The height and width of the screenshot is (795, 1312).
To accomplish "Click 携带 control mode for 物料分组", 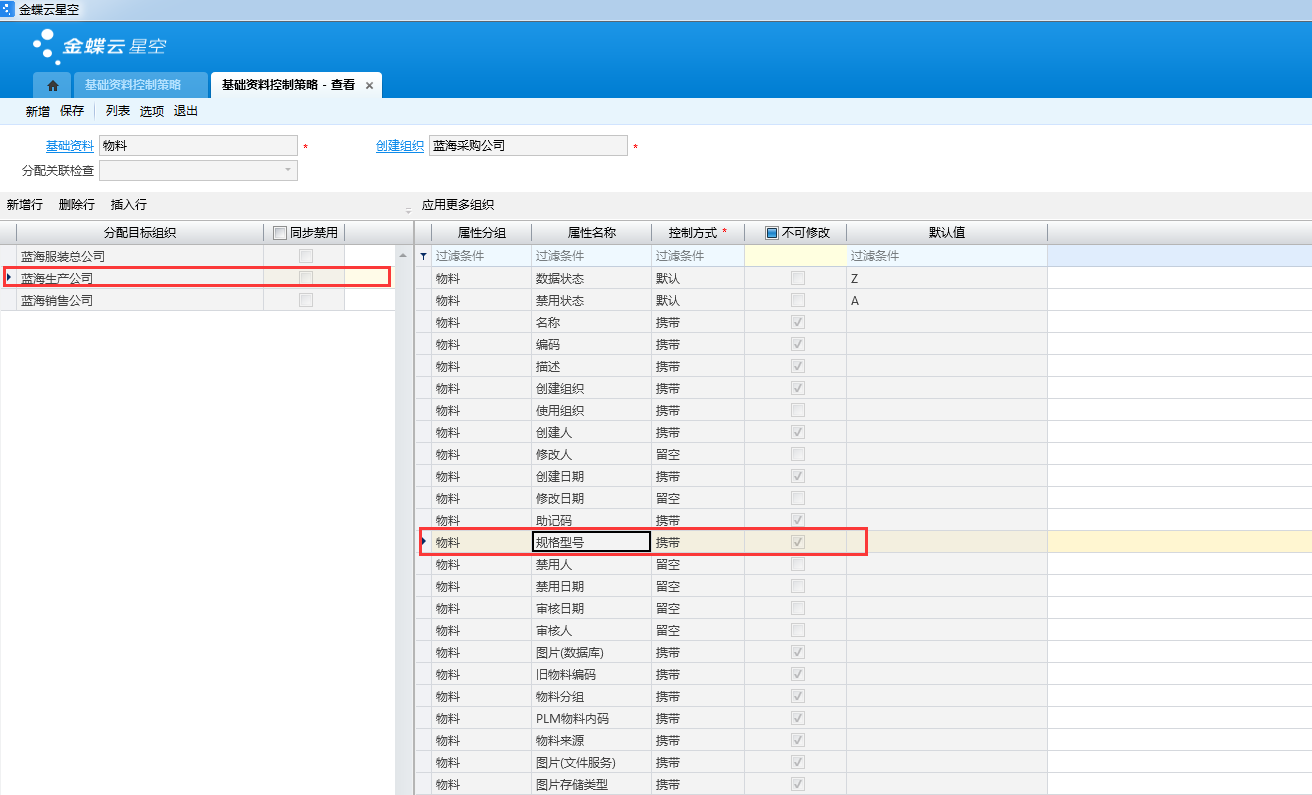I will pos(698,696).
